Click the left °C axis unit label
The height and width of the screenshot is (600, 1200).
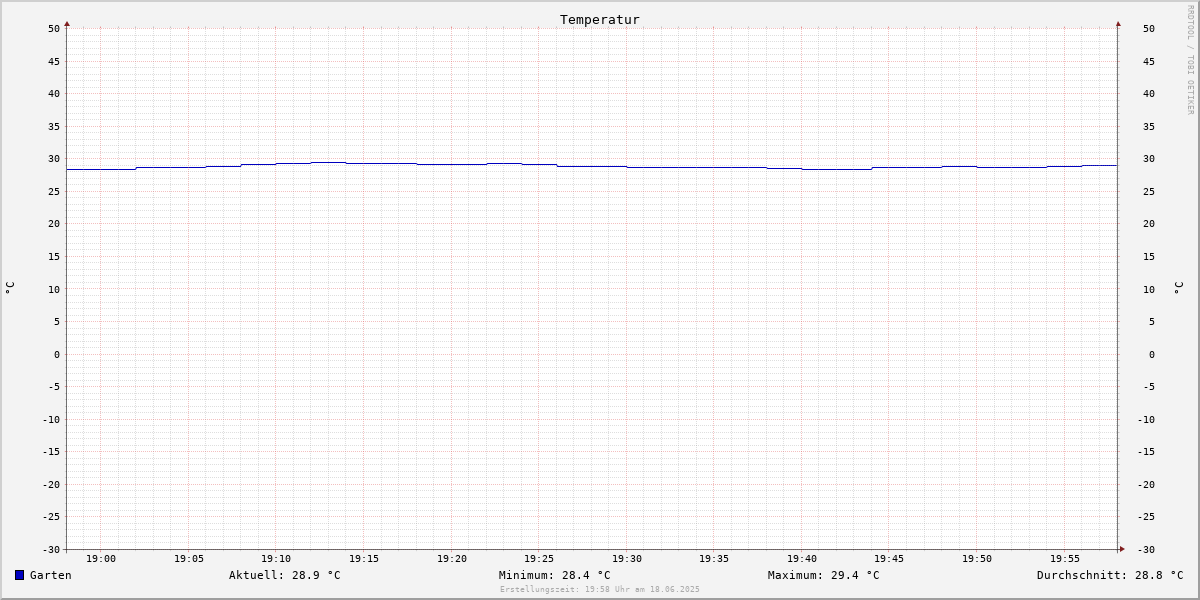coord(10,288)
